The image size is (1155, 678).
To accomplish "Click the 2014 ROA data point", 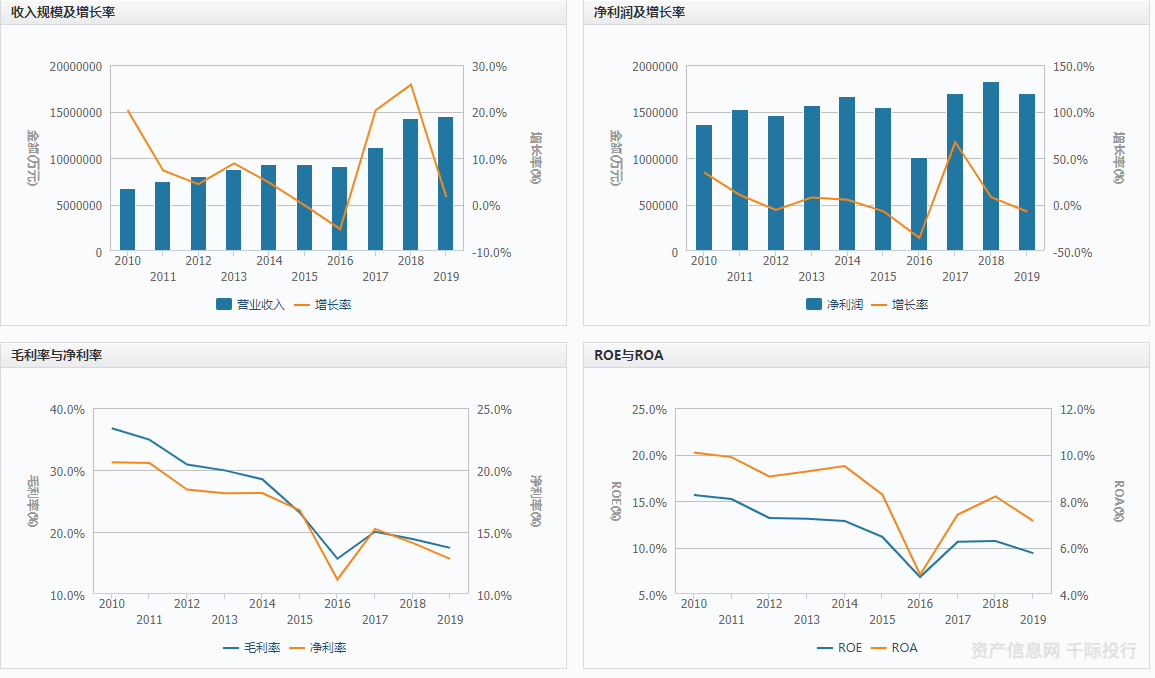I will point(845,466).
